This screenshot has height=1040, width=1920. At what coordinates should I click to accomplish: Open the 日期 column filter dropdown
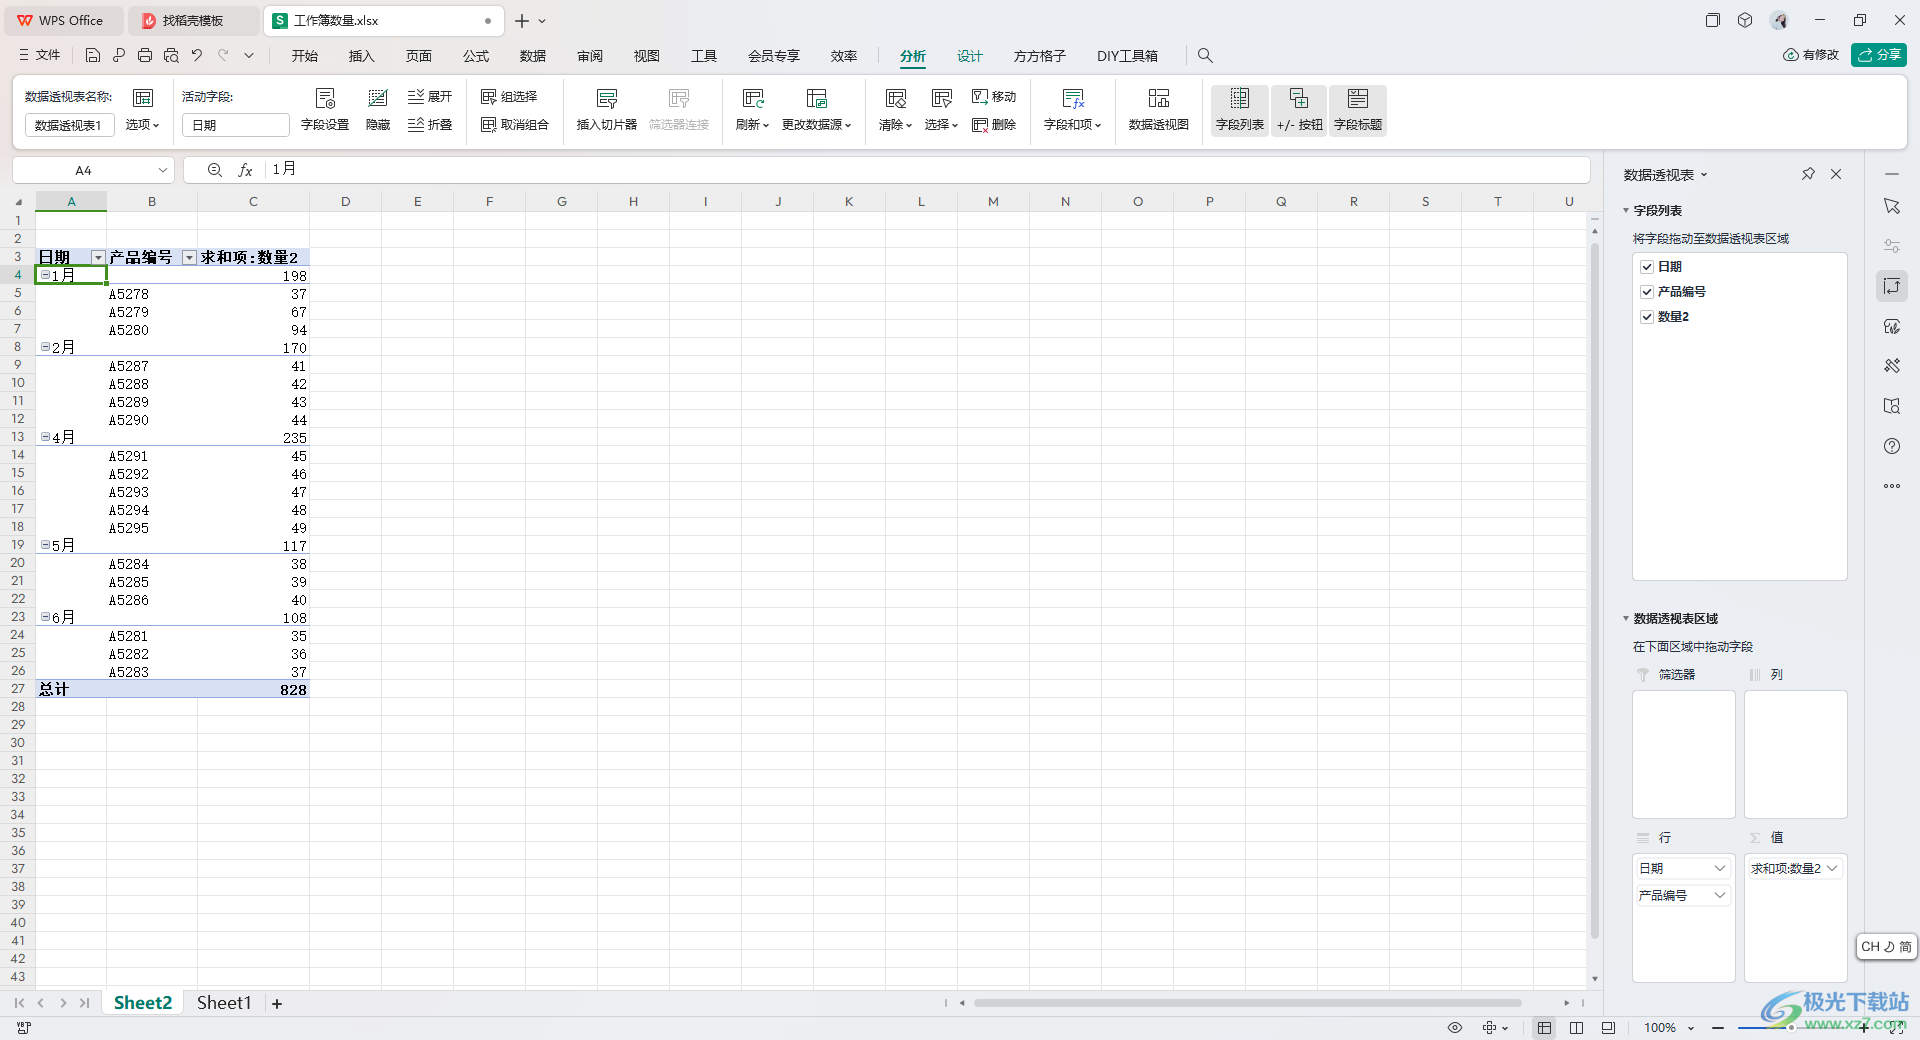(97, 258)
